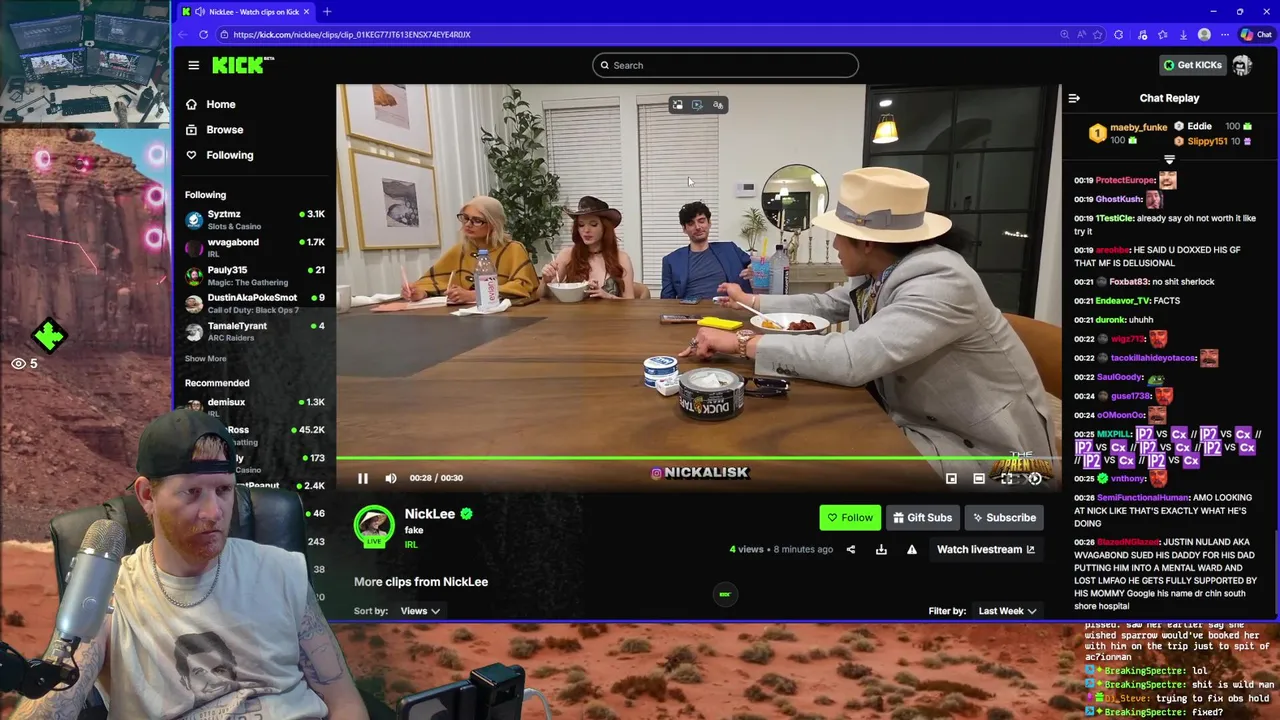Click the browser address bar URL
Screen dimensions: 1280x720
click(x=351, y=34)
